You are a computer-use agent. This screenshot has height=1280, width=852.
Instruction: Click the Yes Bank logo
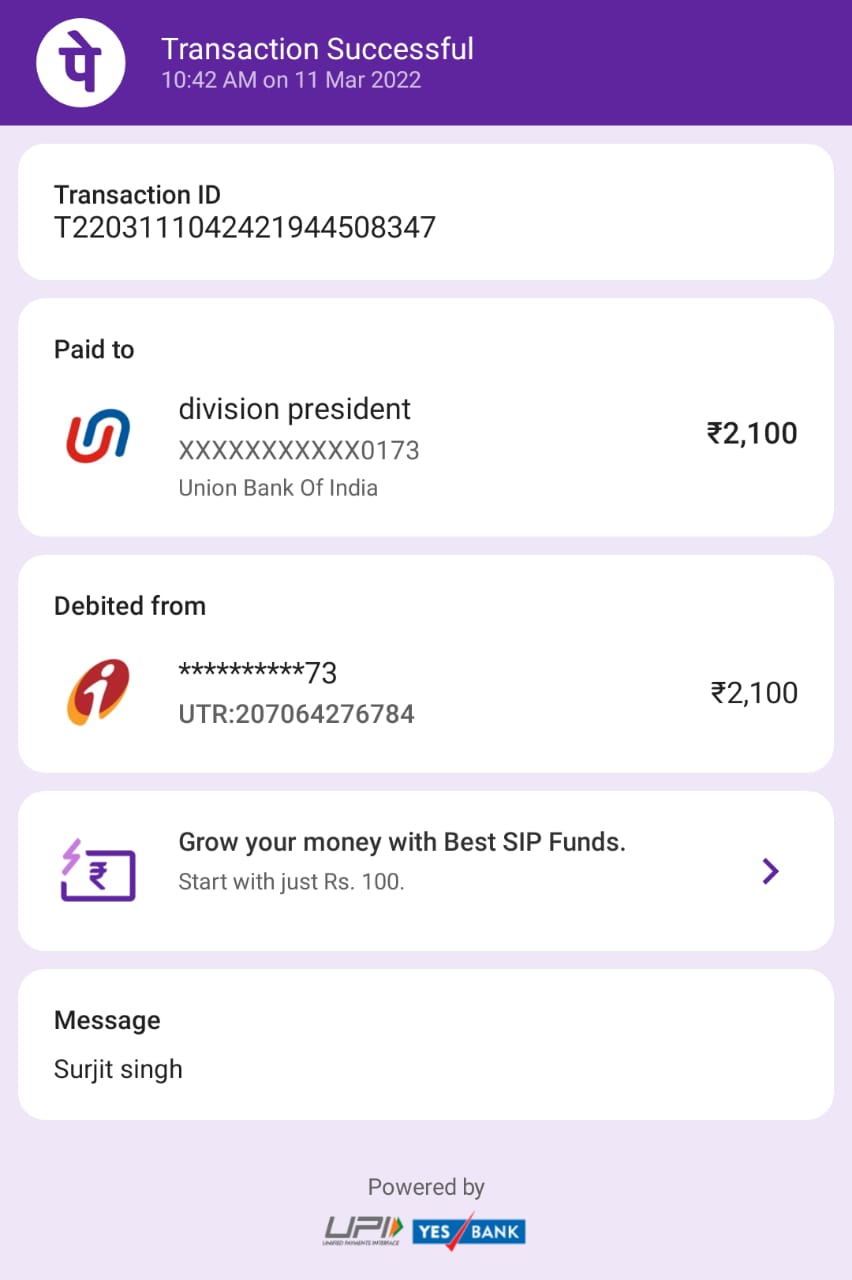[469, 1230]
